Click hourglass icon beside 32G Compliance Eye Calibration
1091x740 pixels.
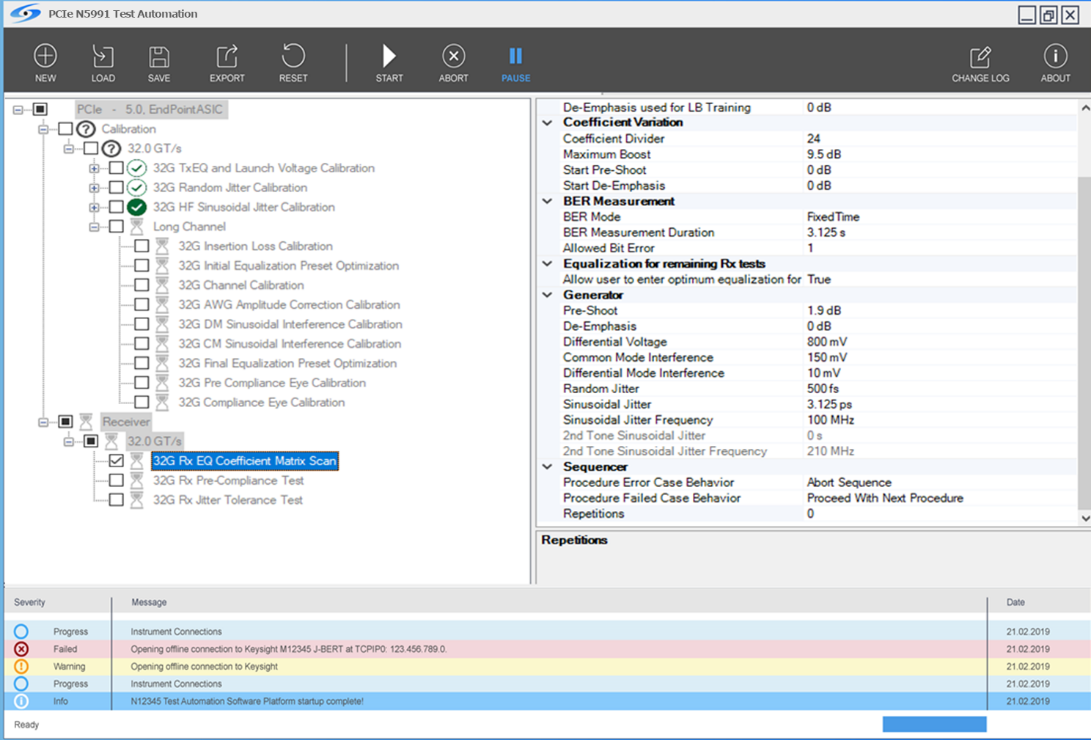[x=162, y=402]
